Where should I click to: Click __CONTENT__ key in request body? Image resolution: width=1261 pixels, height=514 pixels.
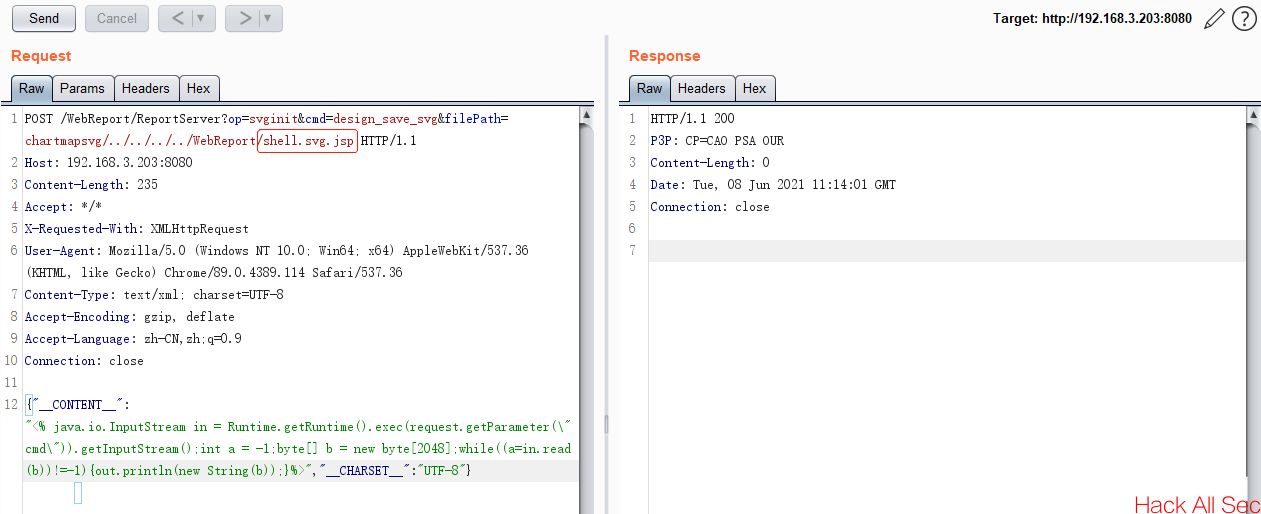(x=79, y=405)
